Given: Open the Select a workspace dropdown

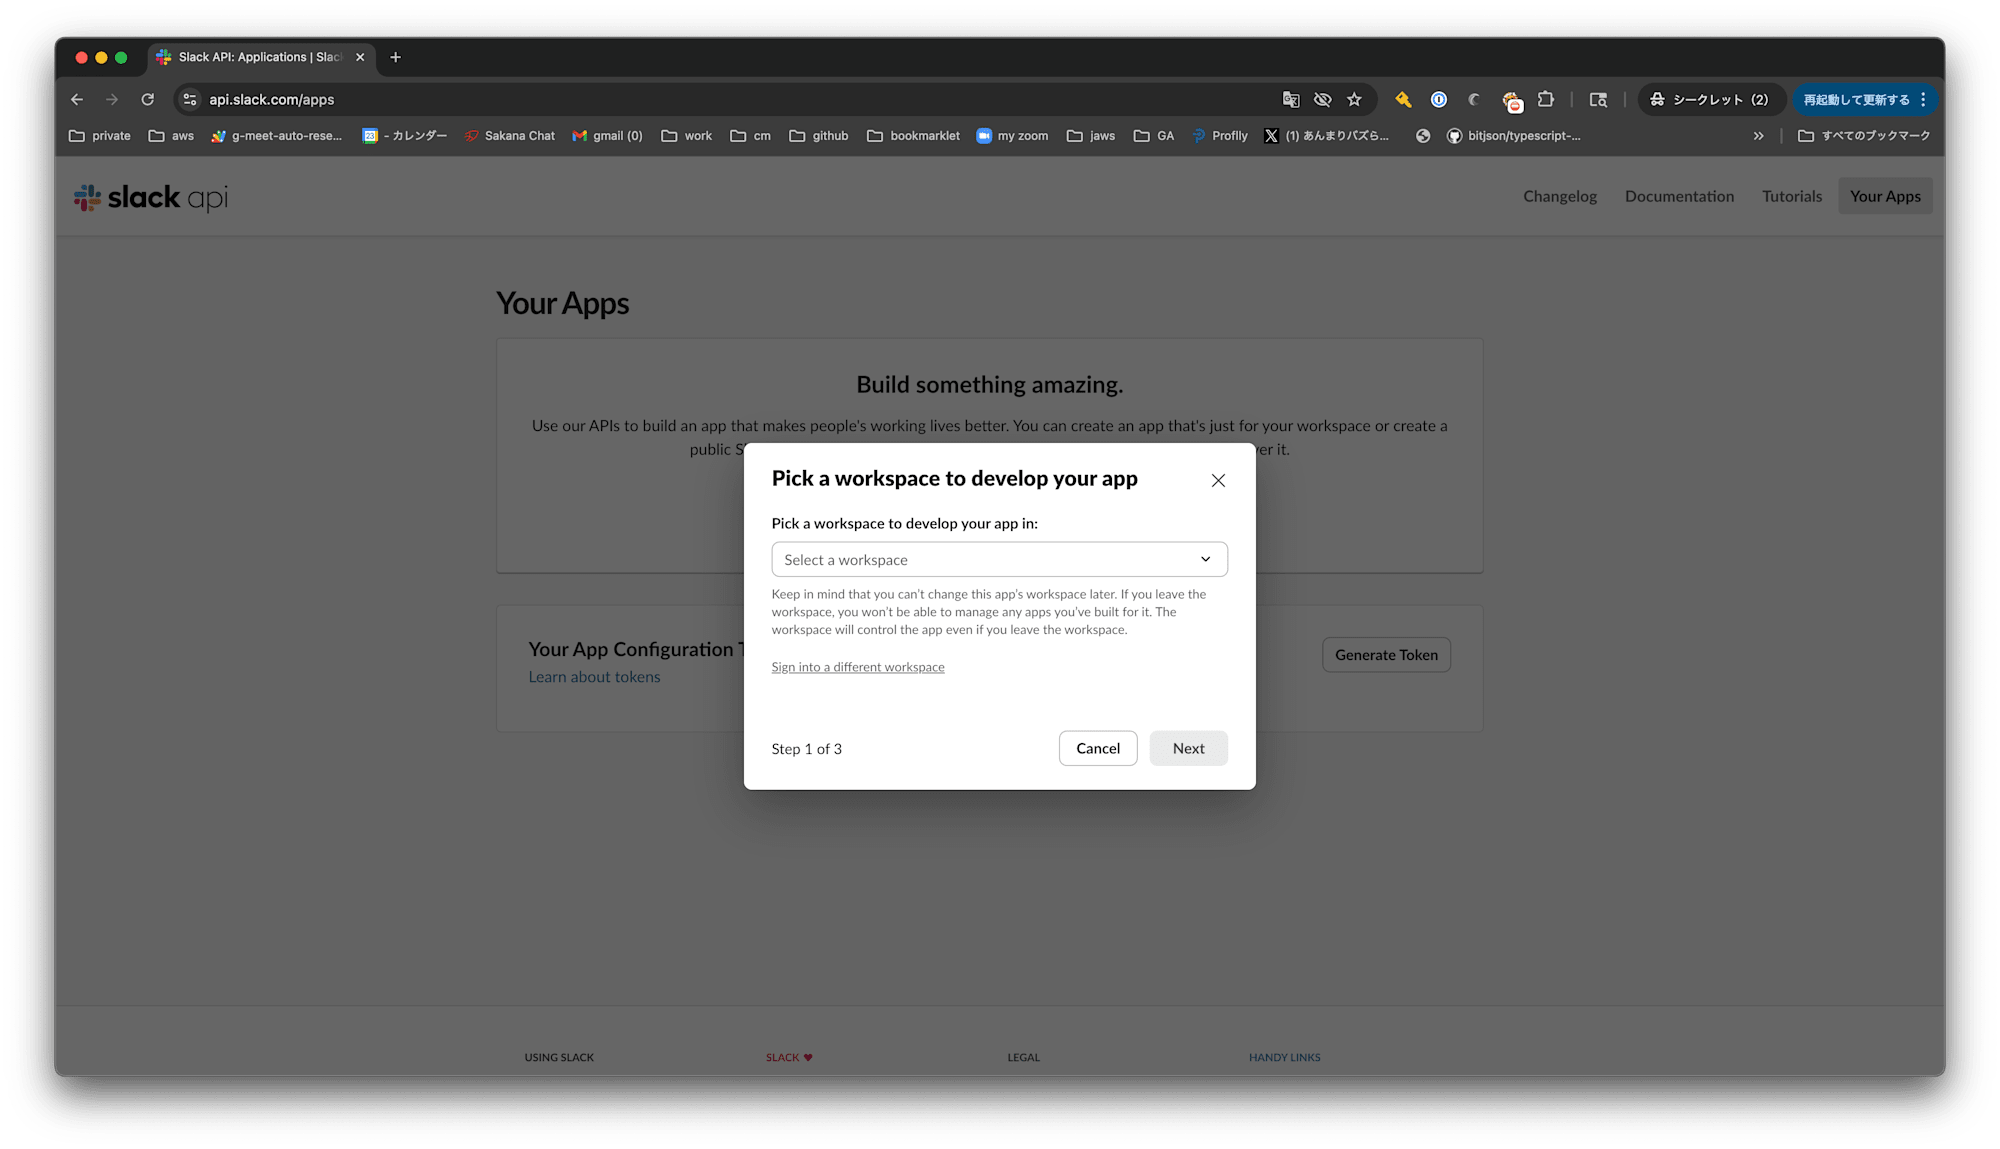Looking at the screenshot, I should (999, 559).
